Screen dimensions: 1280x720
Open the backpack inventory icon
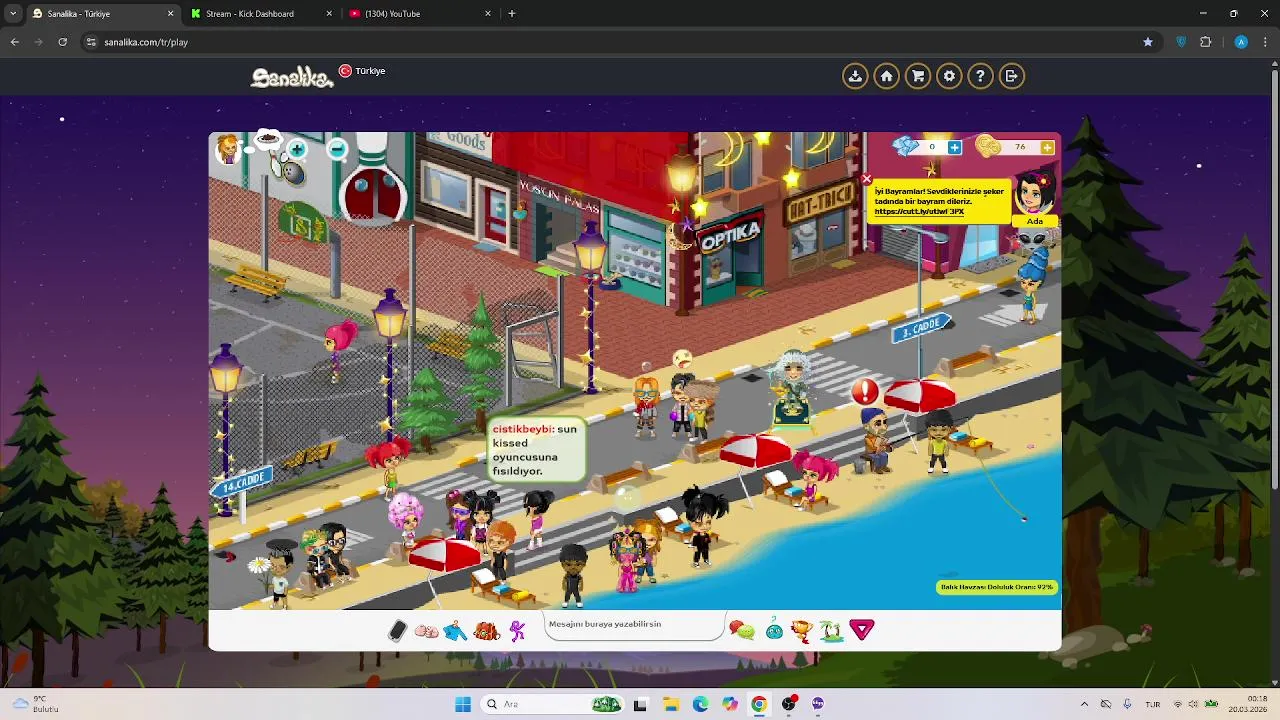487,631
